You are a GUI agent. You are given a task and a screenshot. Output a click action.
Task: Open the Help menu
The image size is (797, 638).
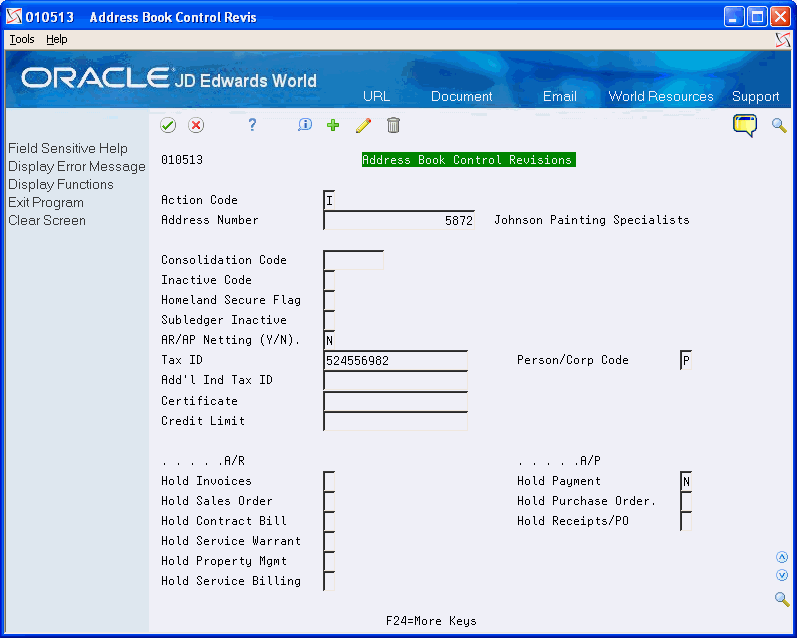point(56,39)
